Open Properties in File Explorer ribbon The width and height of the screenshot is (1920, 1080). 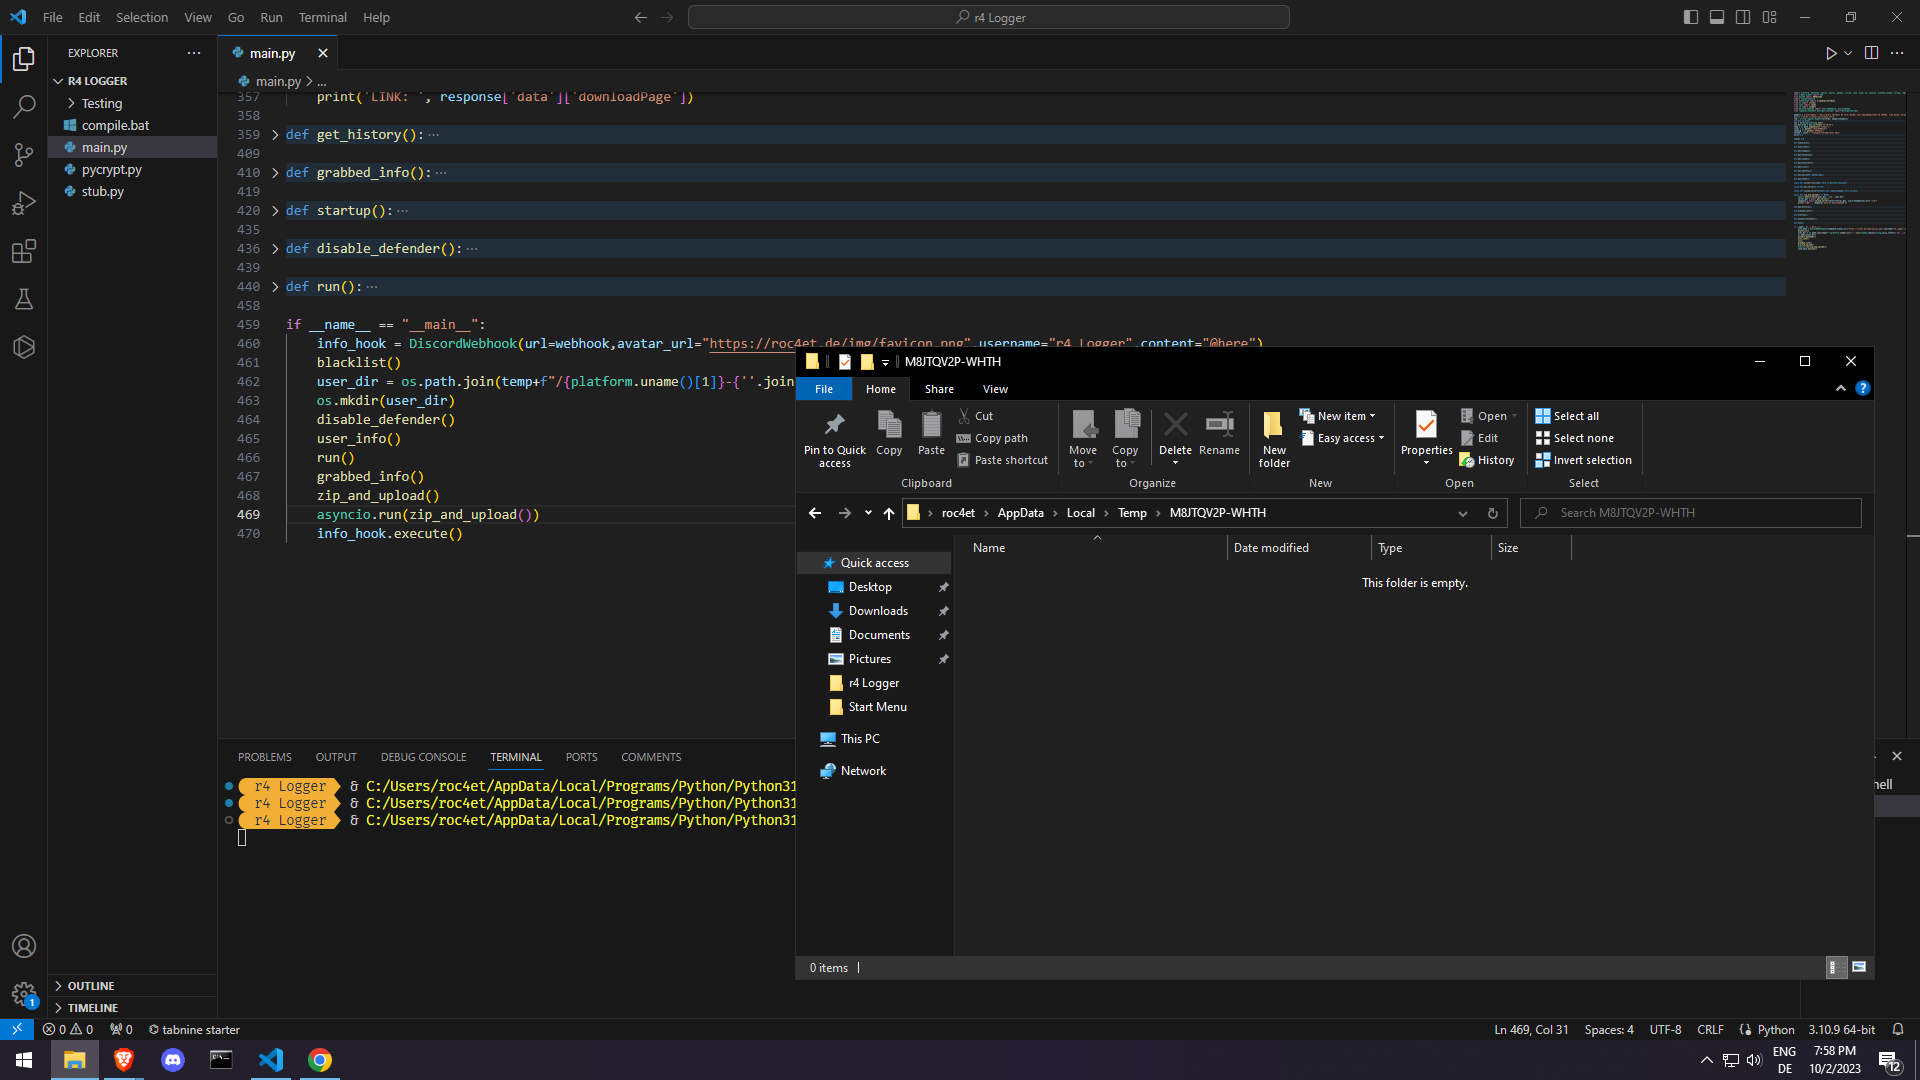coord(1426,437)
